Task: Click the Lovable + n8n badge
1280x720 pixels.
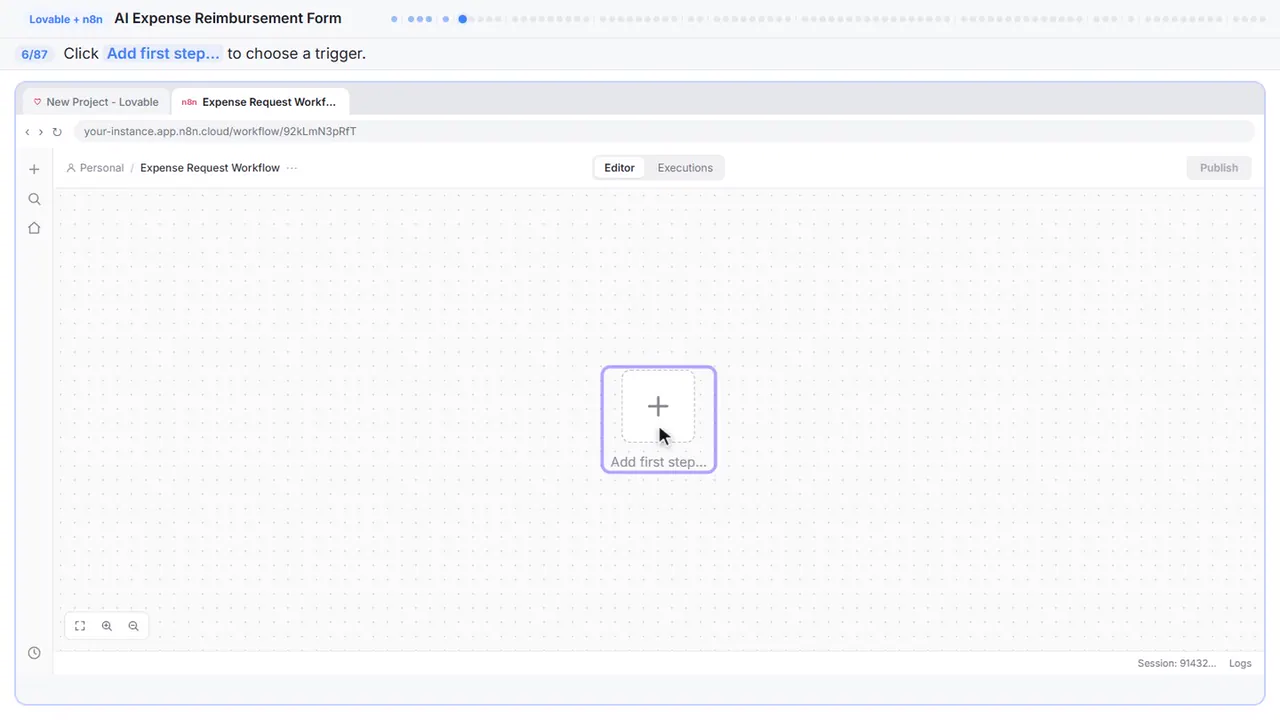Action: click(x=66, y=19)
